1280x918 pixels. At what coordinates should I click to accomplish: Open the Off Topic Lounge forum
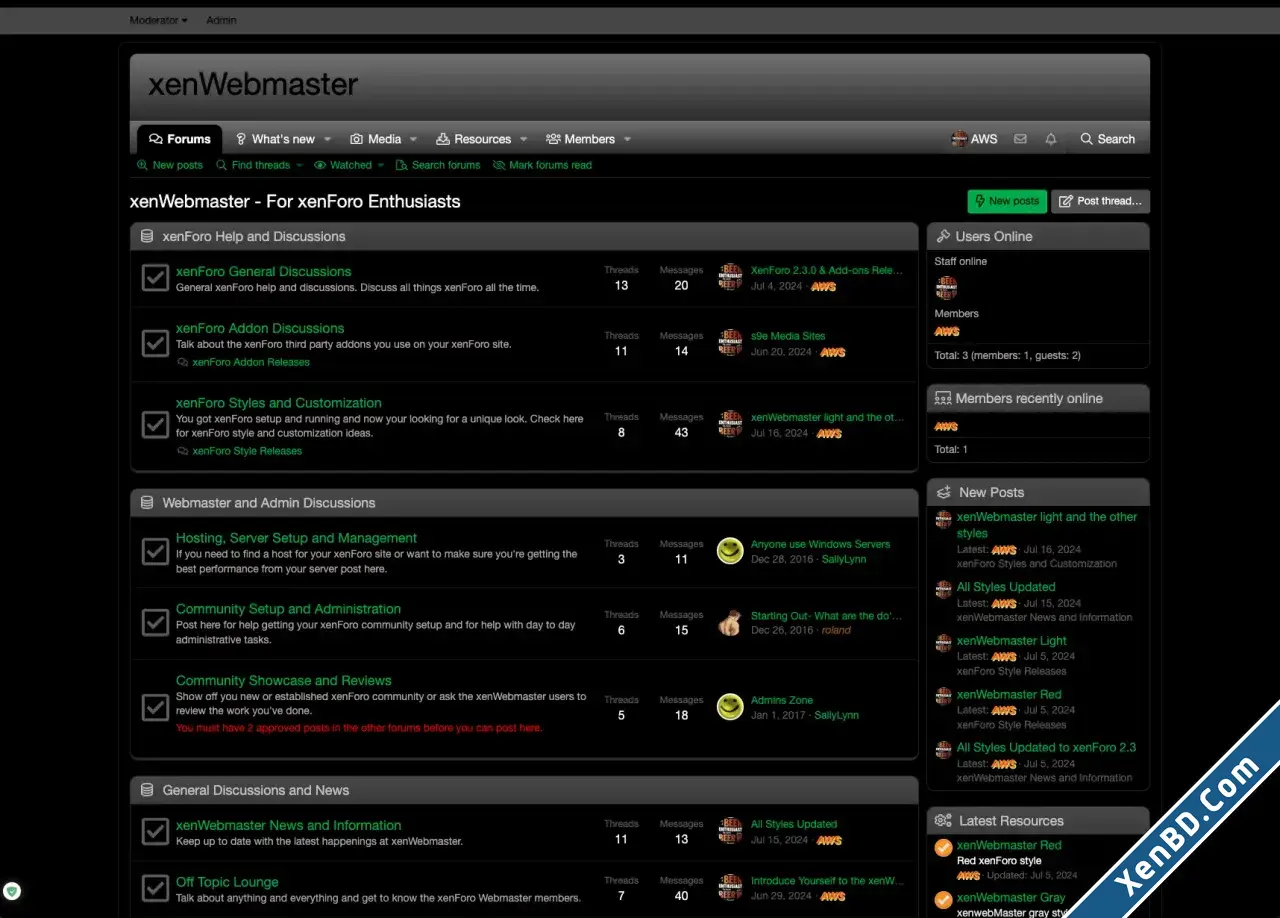point(227,882)
